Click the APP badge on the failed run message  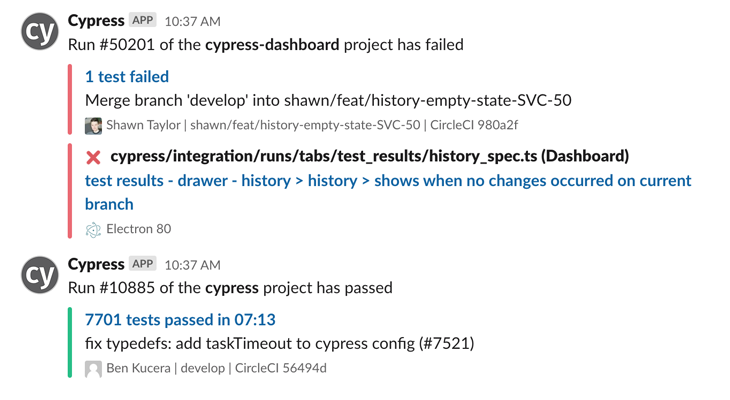tap(143, 20)
